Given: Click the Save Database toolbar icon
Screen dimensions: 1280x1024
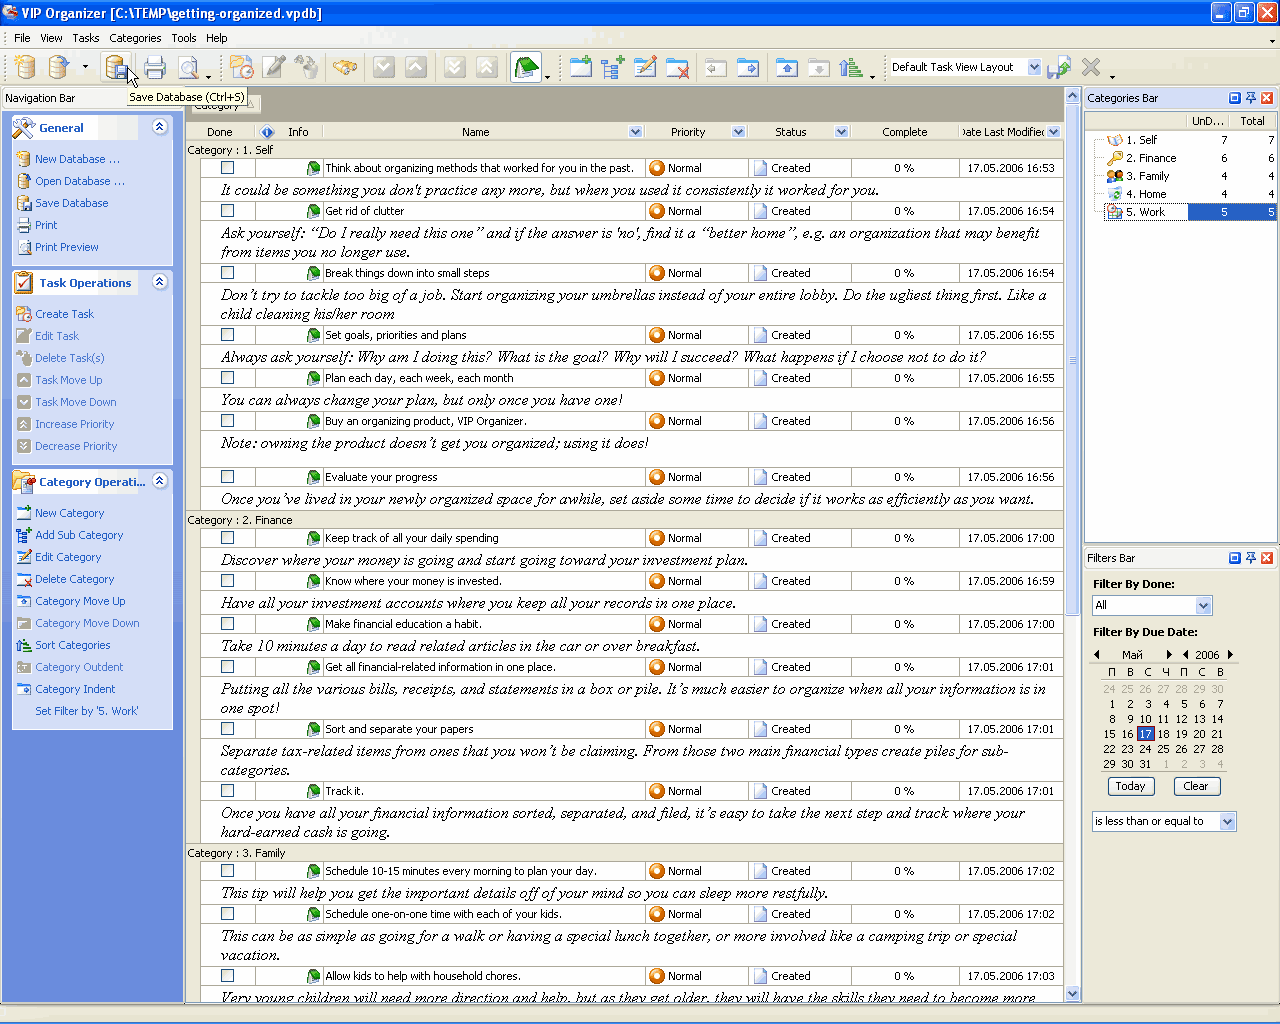Looking at the screenshot, I should click(x=116, y=67).
